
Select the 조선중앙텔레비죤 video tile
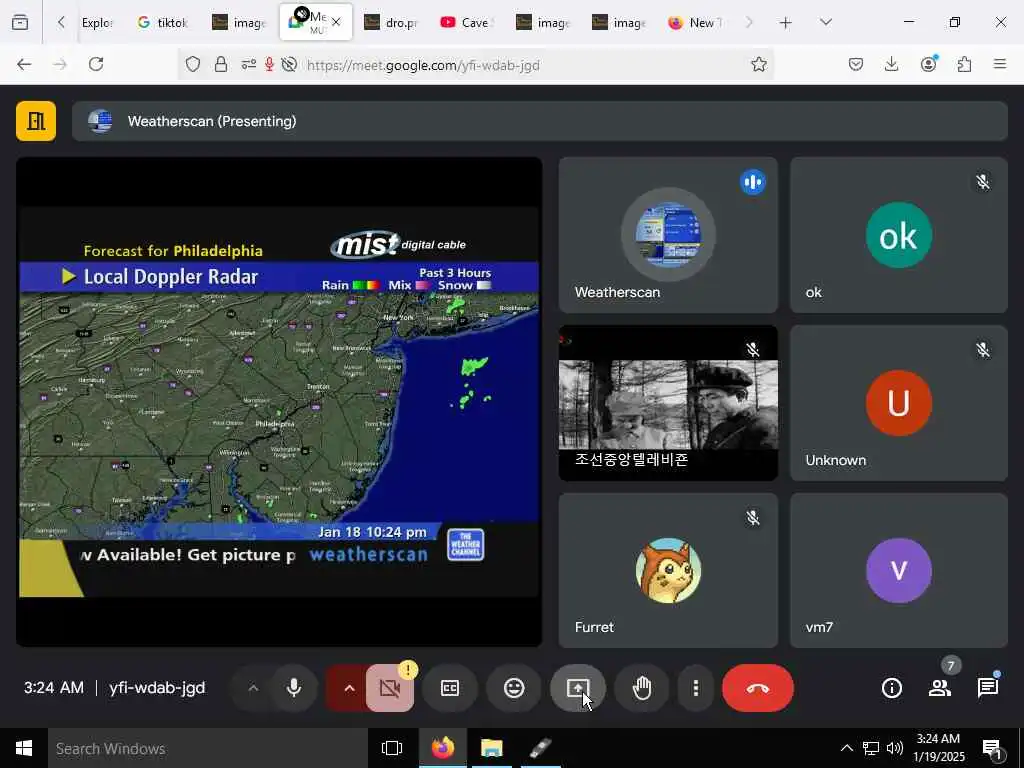[x=668, y=403]
